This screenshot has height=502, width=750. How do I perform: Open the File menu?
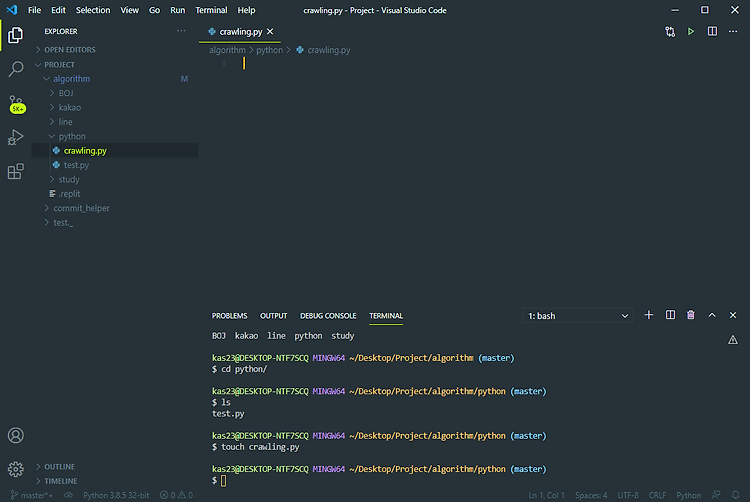click(x=34, y=10)
